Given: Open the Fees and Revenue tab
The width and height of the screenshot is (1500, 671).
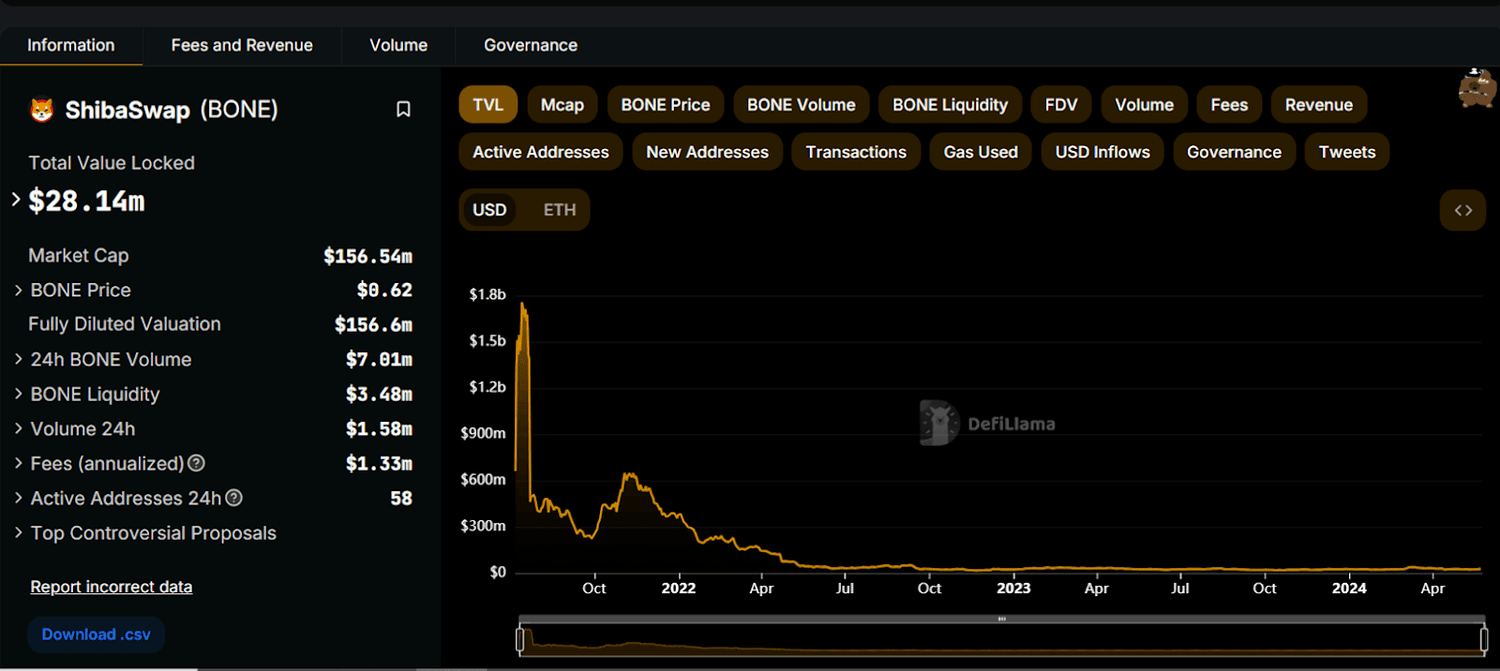Looking at the screenshot, I should [242, 45].
